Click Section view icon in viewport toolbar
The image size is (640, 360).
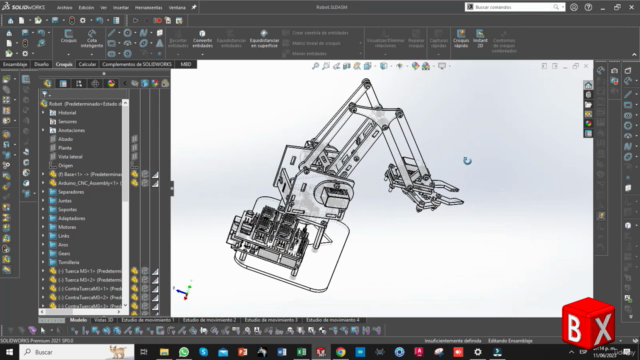347,66
